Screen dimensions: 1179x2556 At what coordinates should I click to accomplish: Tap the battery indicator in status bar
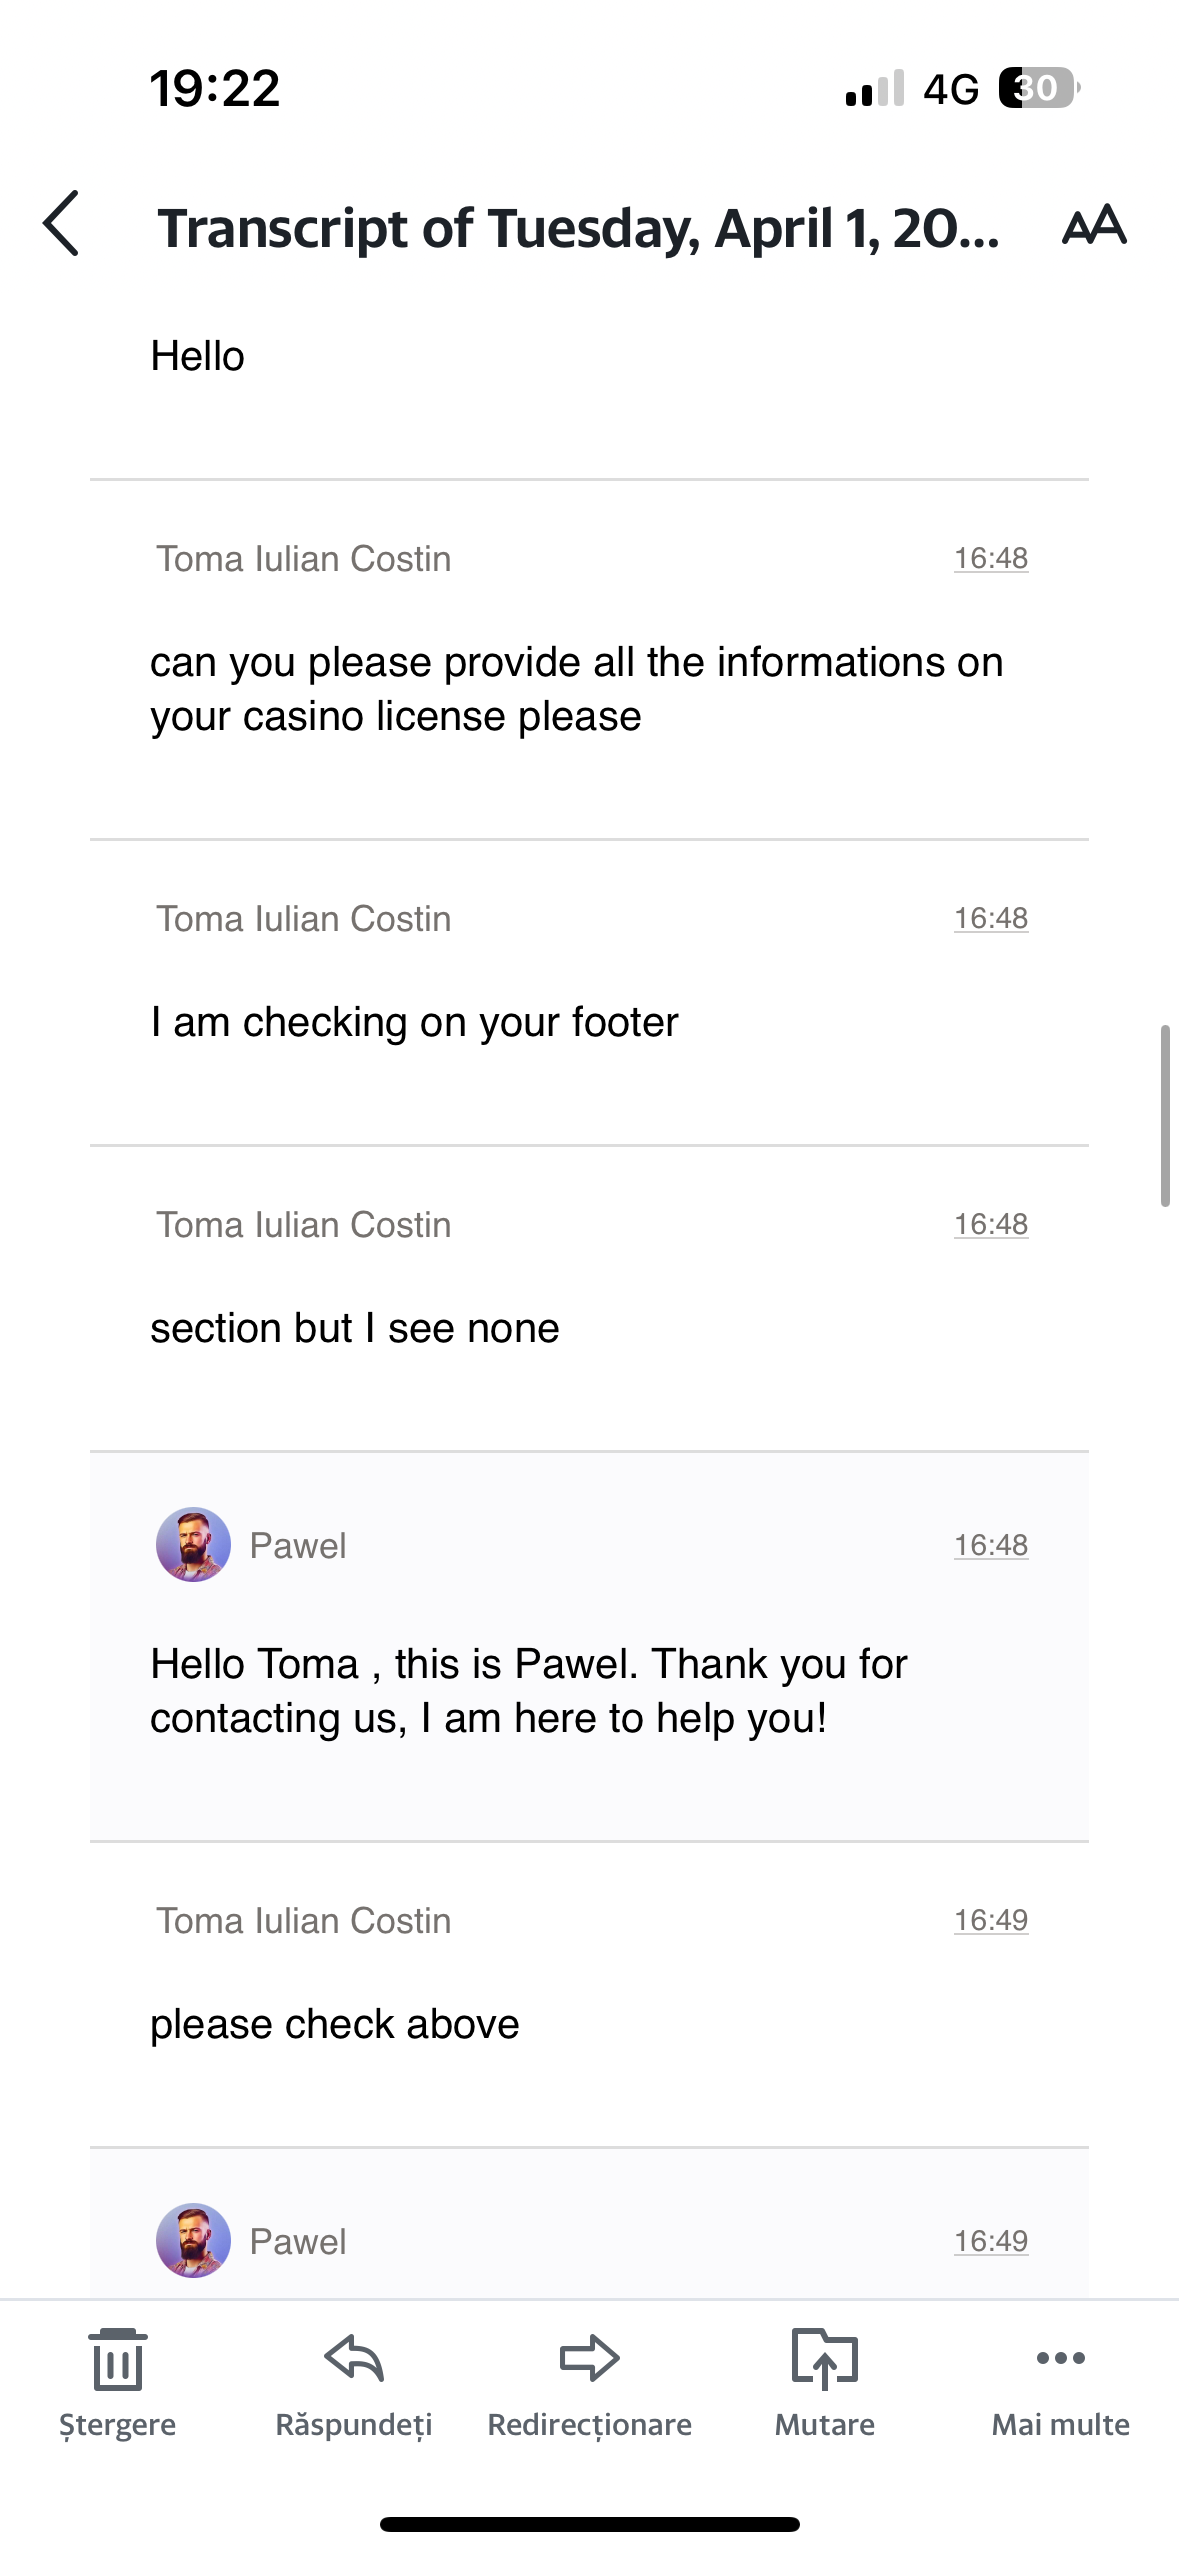(1038, 88)
